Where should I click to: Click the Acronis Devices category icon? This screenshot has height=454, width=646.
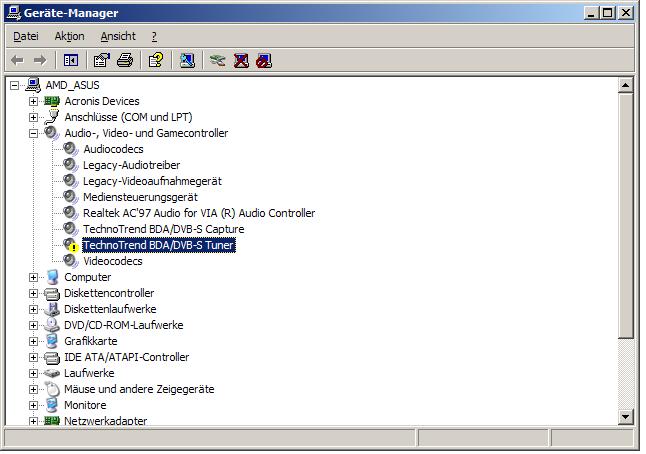click(x=52, y=101)
